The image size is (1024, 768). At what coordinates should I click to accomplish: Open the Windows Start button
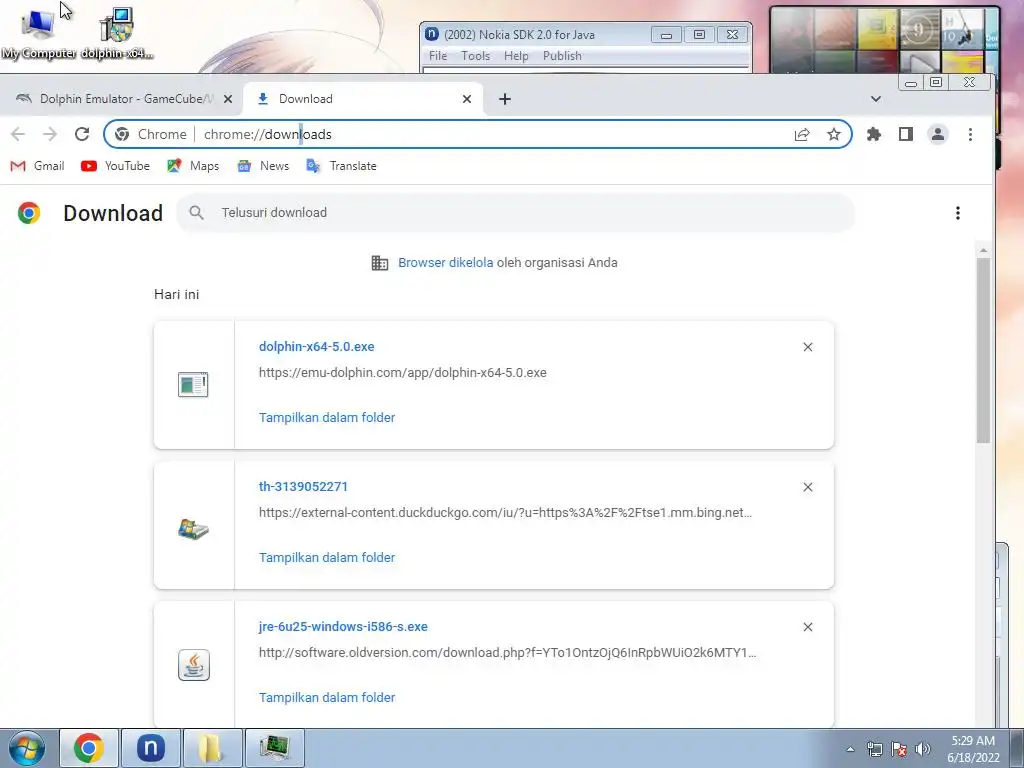[27, 748]
